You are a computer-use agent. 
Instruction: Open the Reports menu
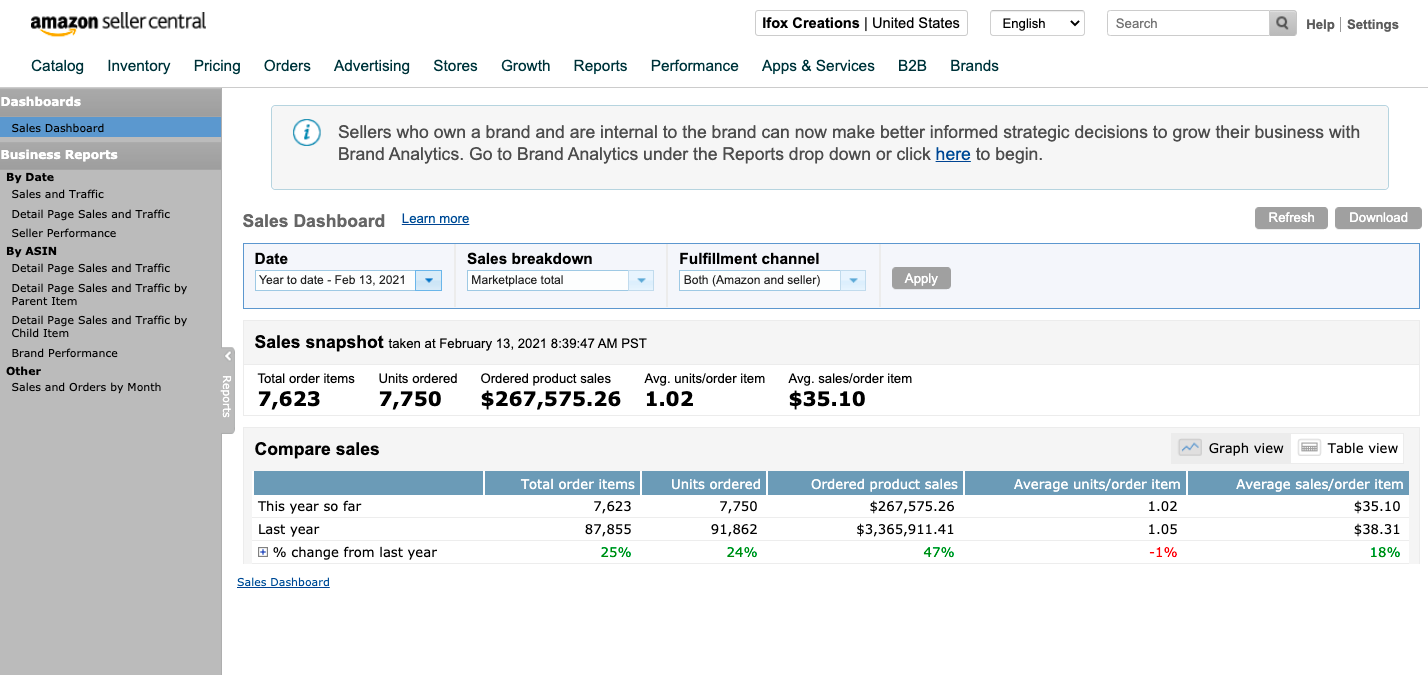click(600, 66)
